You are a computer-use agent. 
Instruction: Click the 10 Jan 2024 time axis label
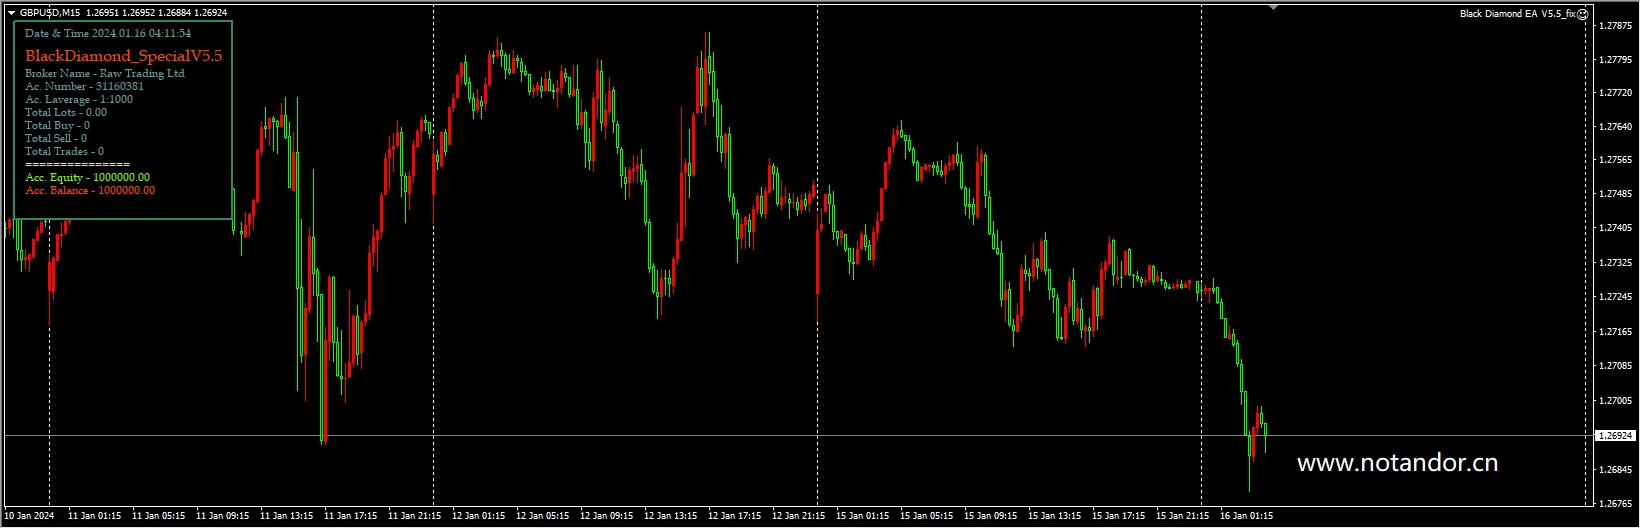tap(29, 517)
